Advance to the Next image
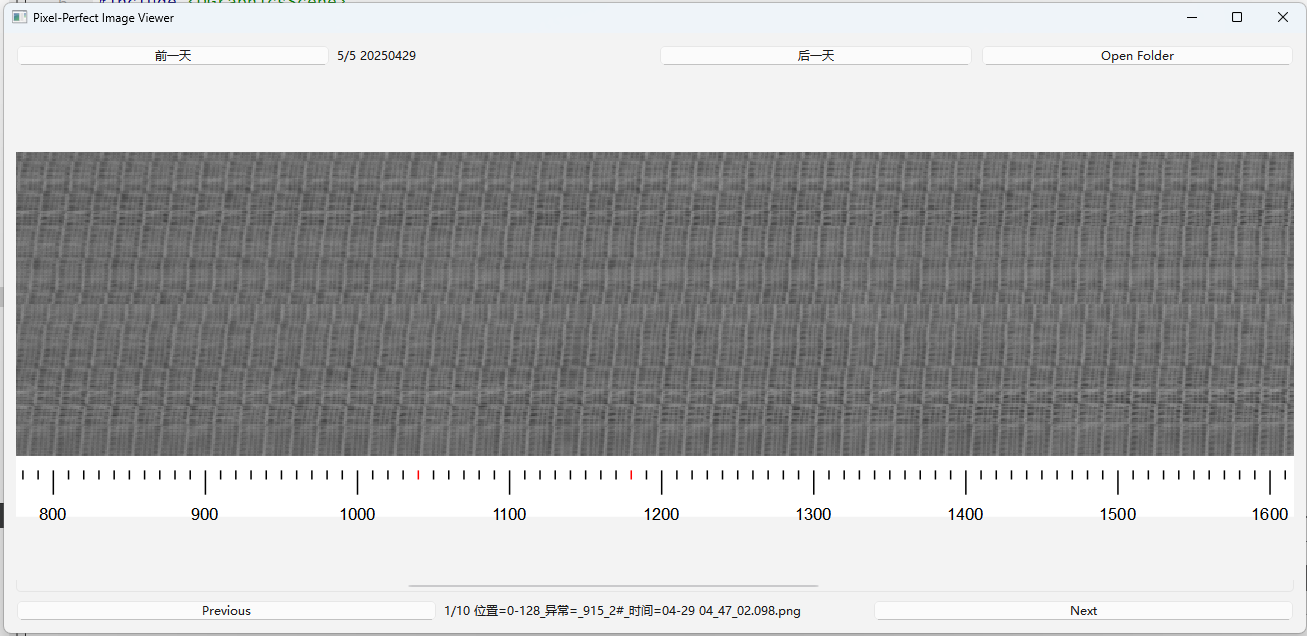Image resolution: width=1307 pixels, height=636 pixels. point(1083,610)
